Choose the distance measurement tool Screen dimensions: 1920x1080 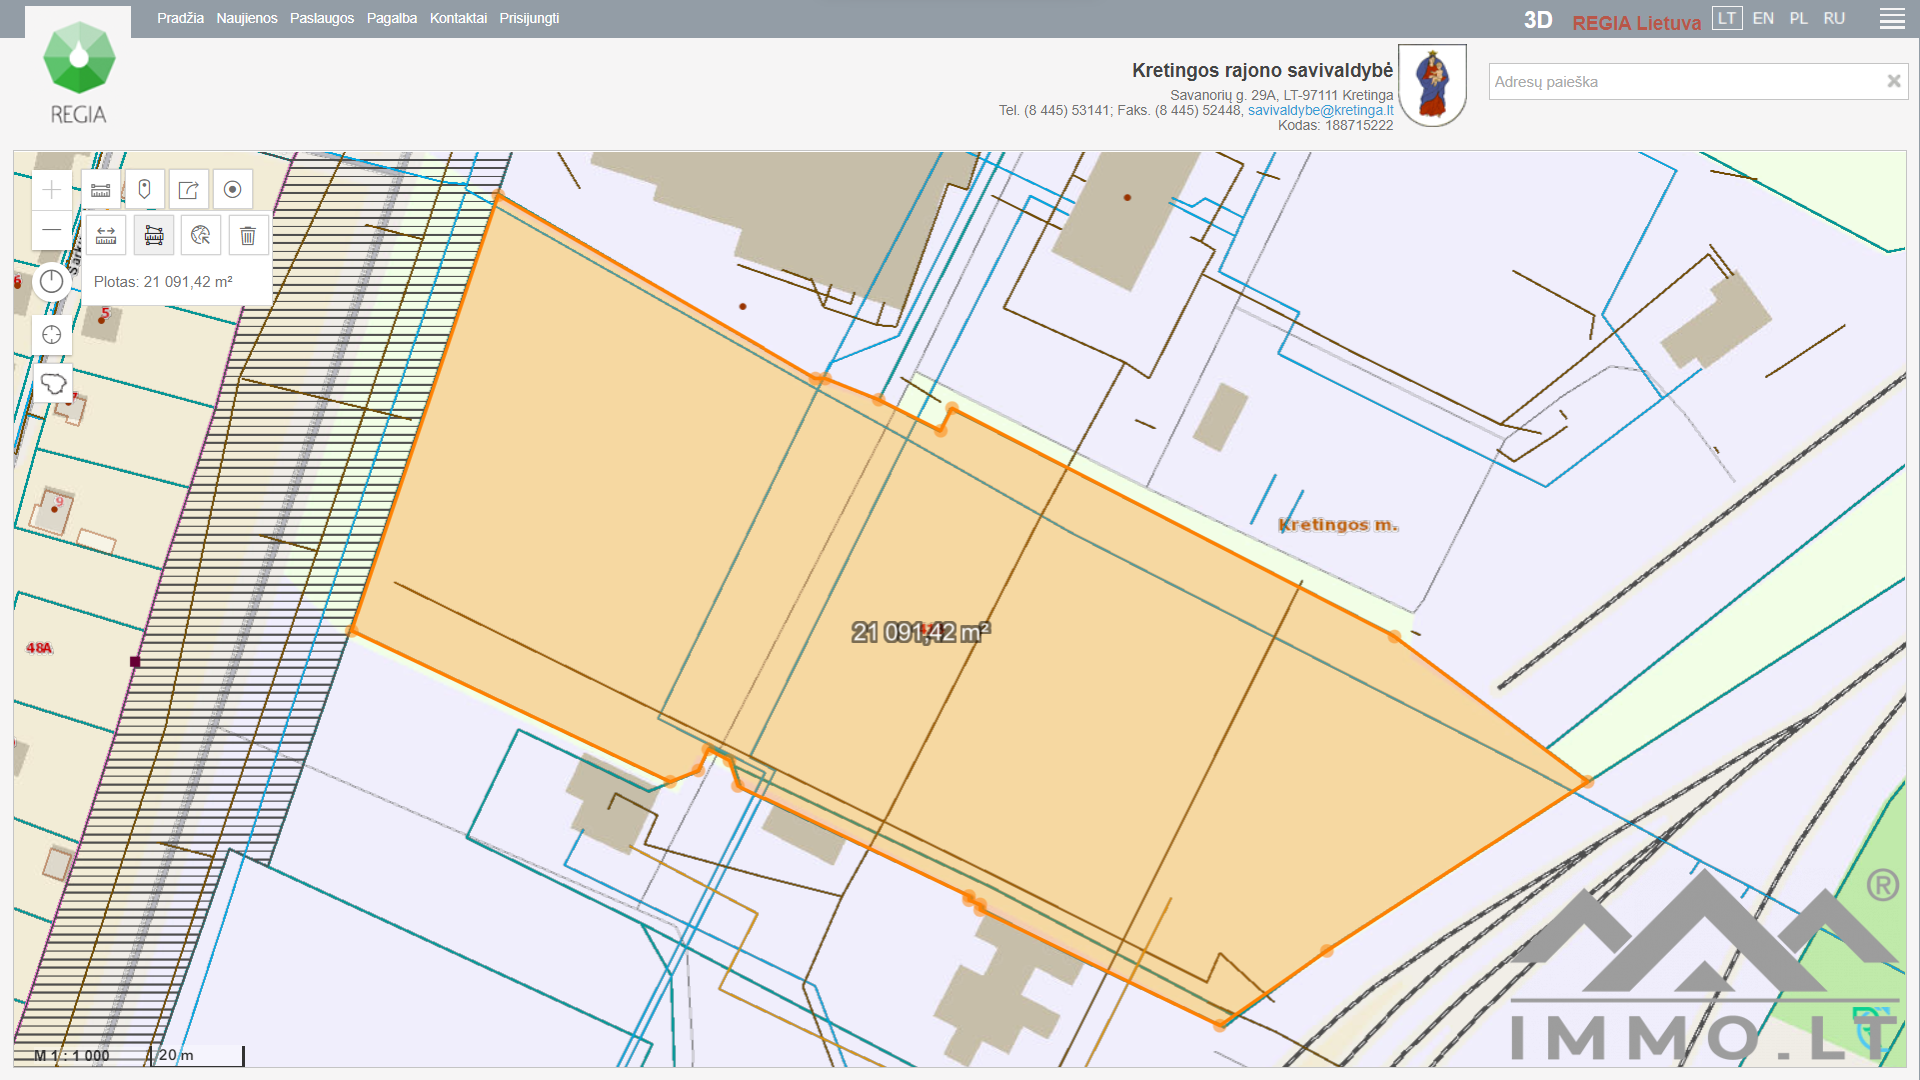click(106, 236)
